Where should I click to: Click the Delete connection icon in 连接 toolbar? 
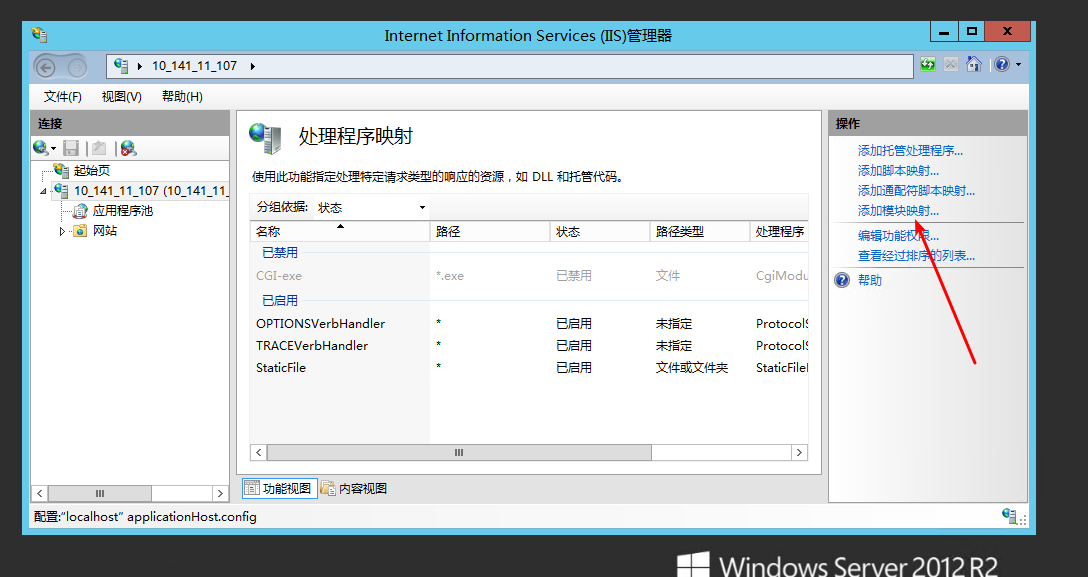[127, 148]
